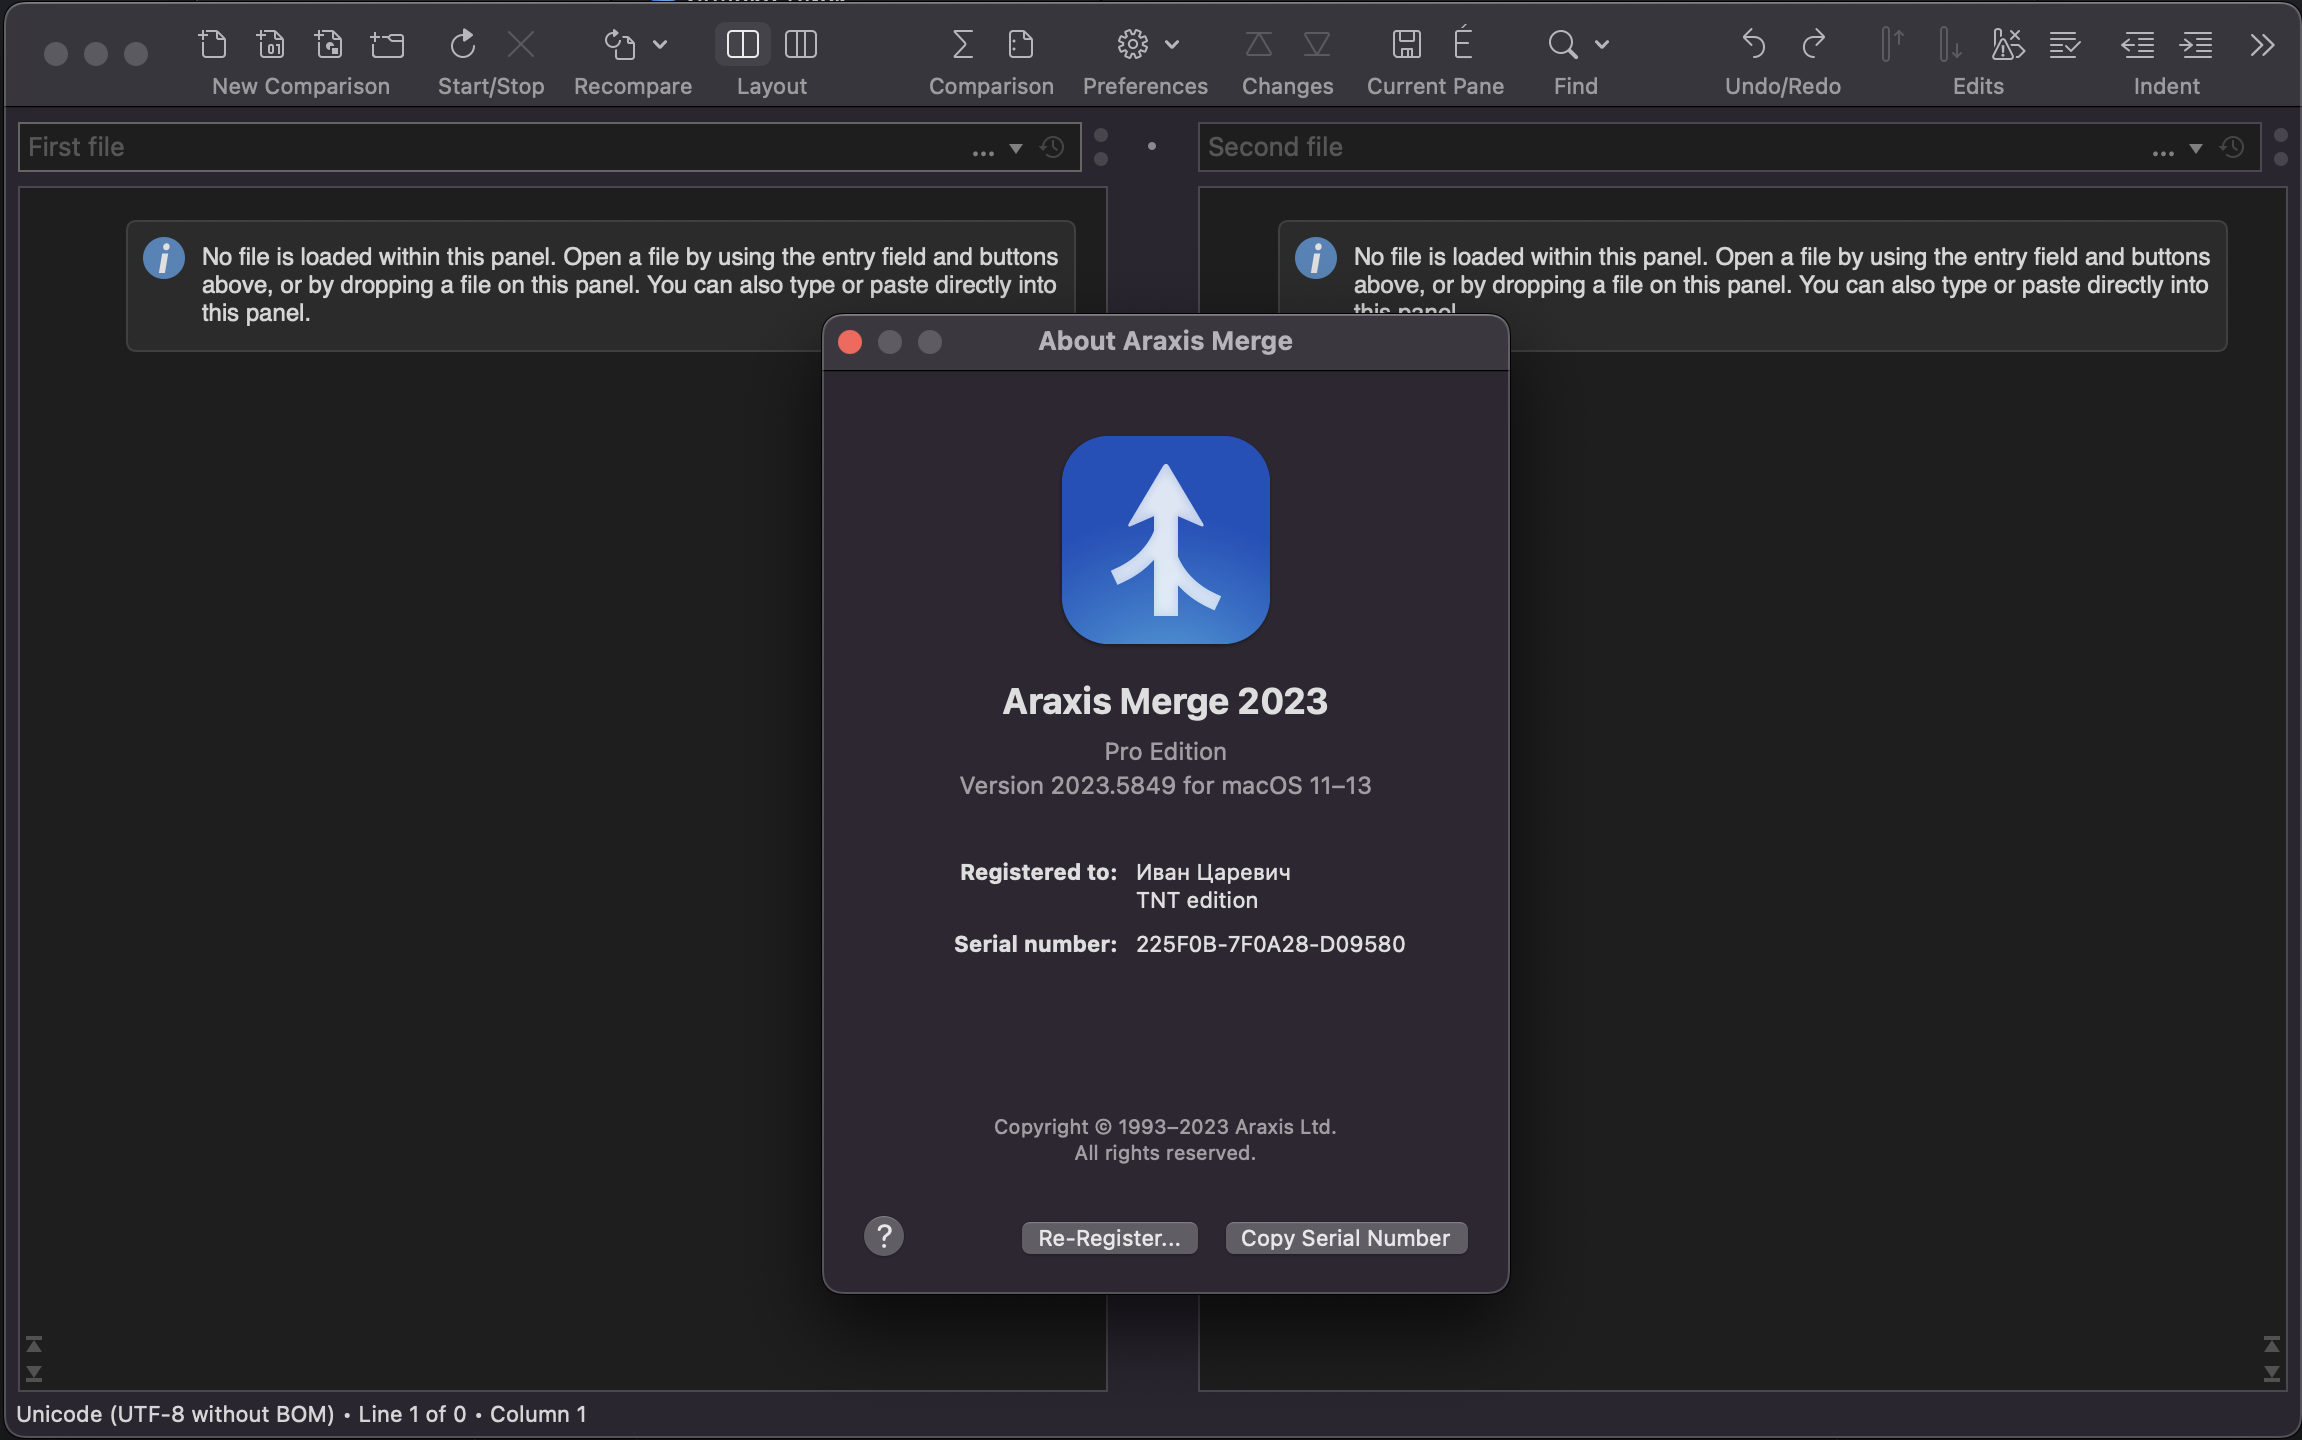This screenshot has width=2302, height=1440.
Task: Start a new image comparison
Action: point(328,44)
